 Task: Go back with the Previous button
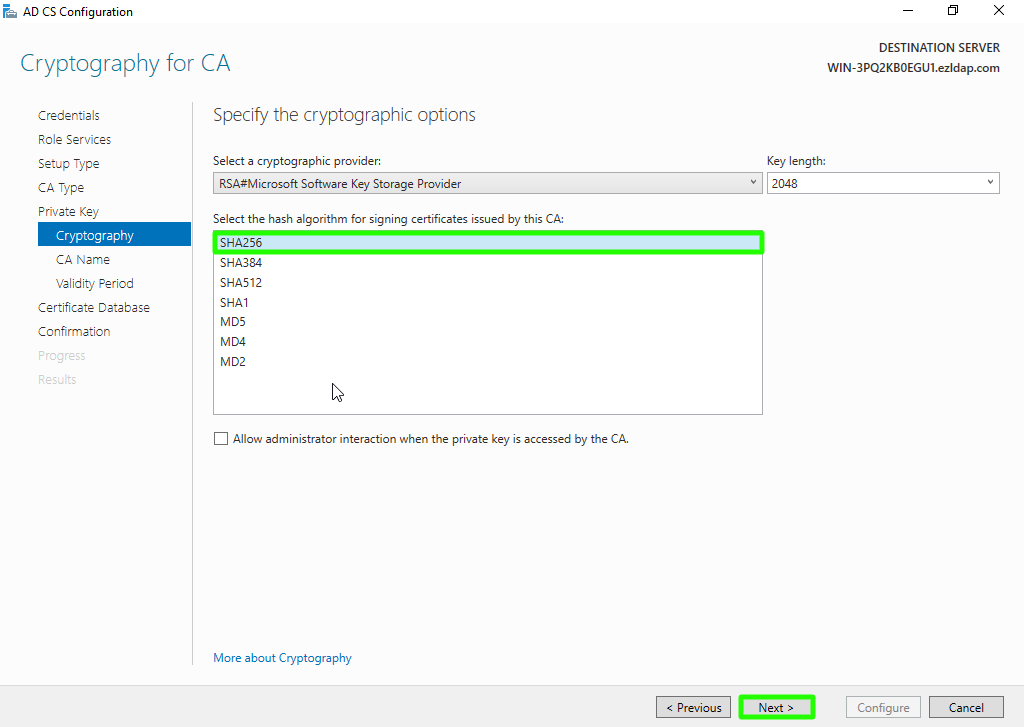coord(694,708)
